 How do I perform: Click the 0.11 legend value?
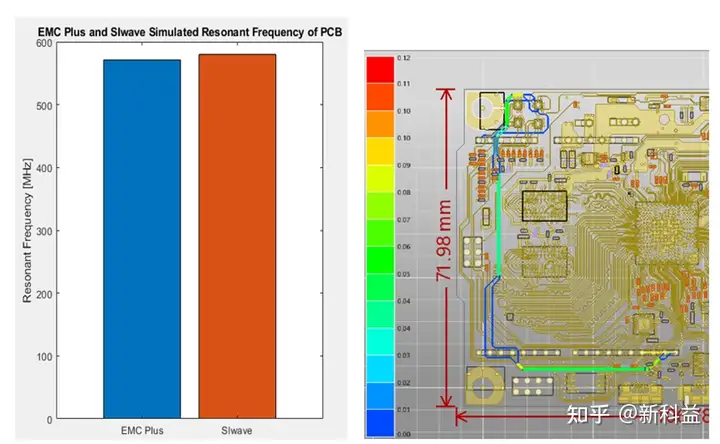pos(404,84)
